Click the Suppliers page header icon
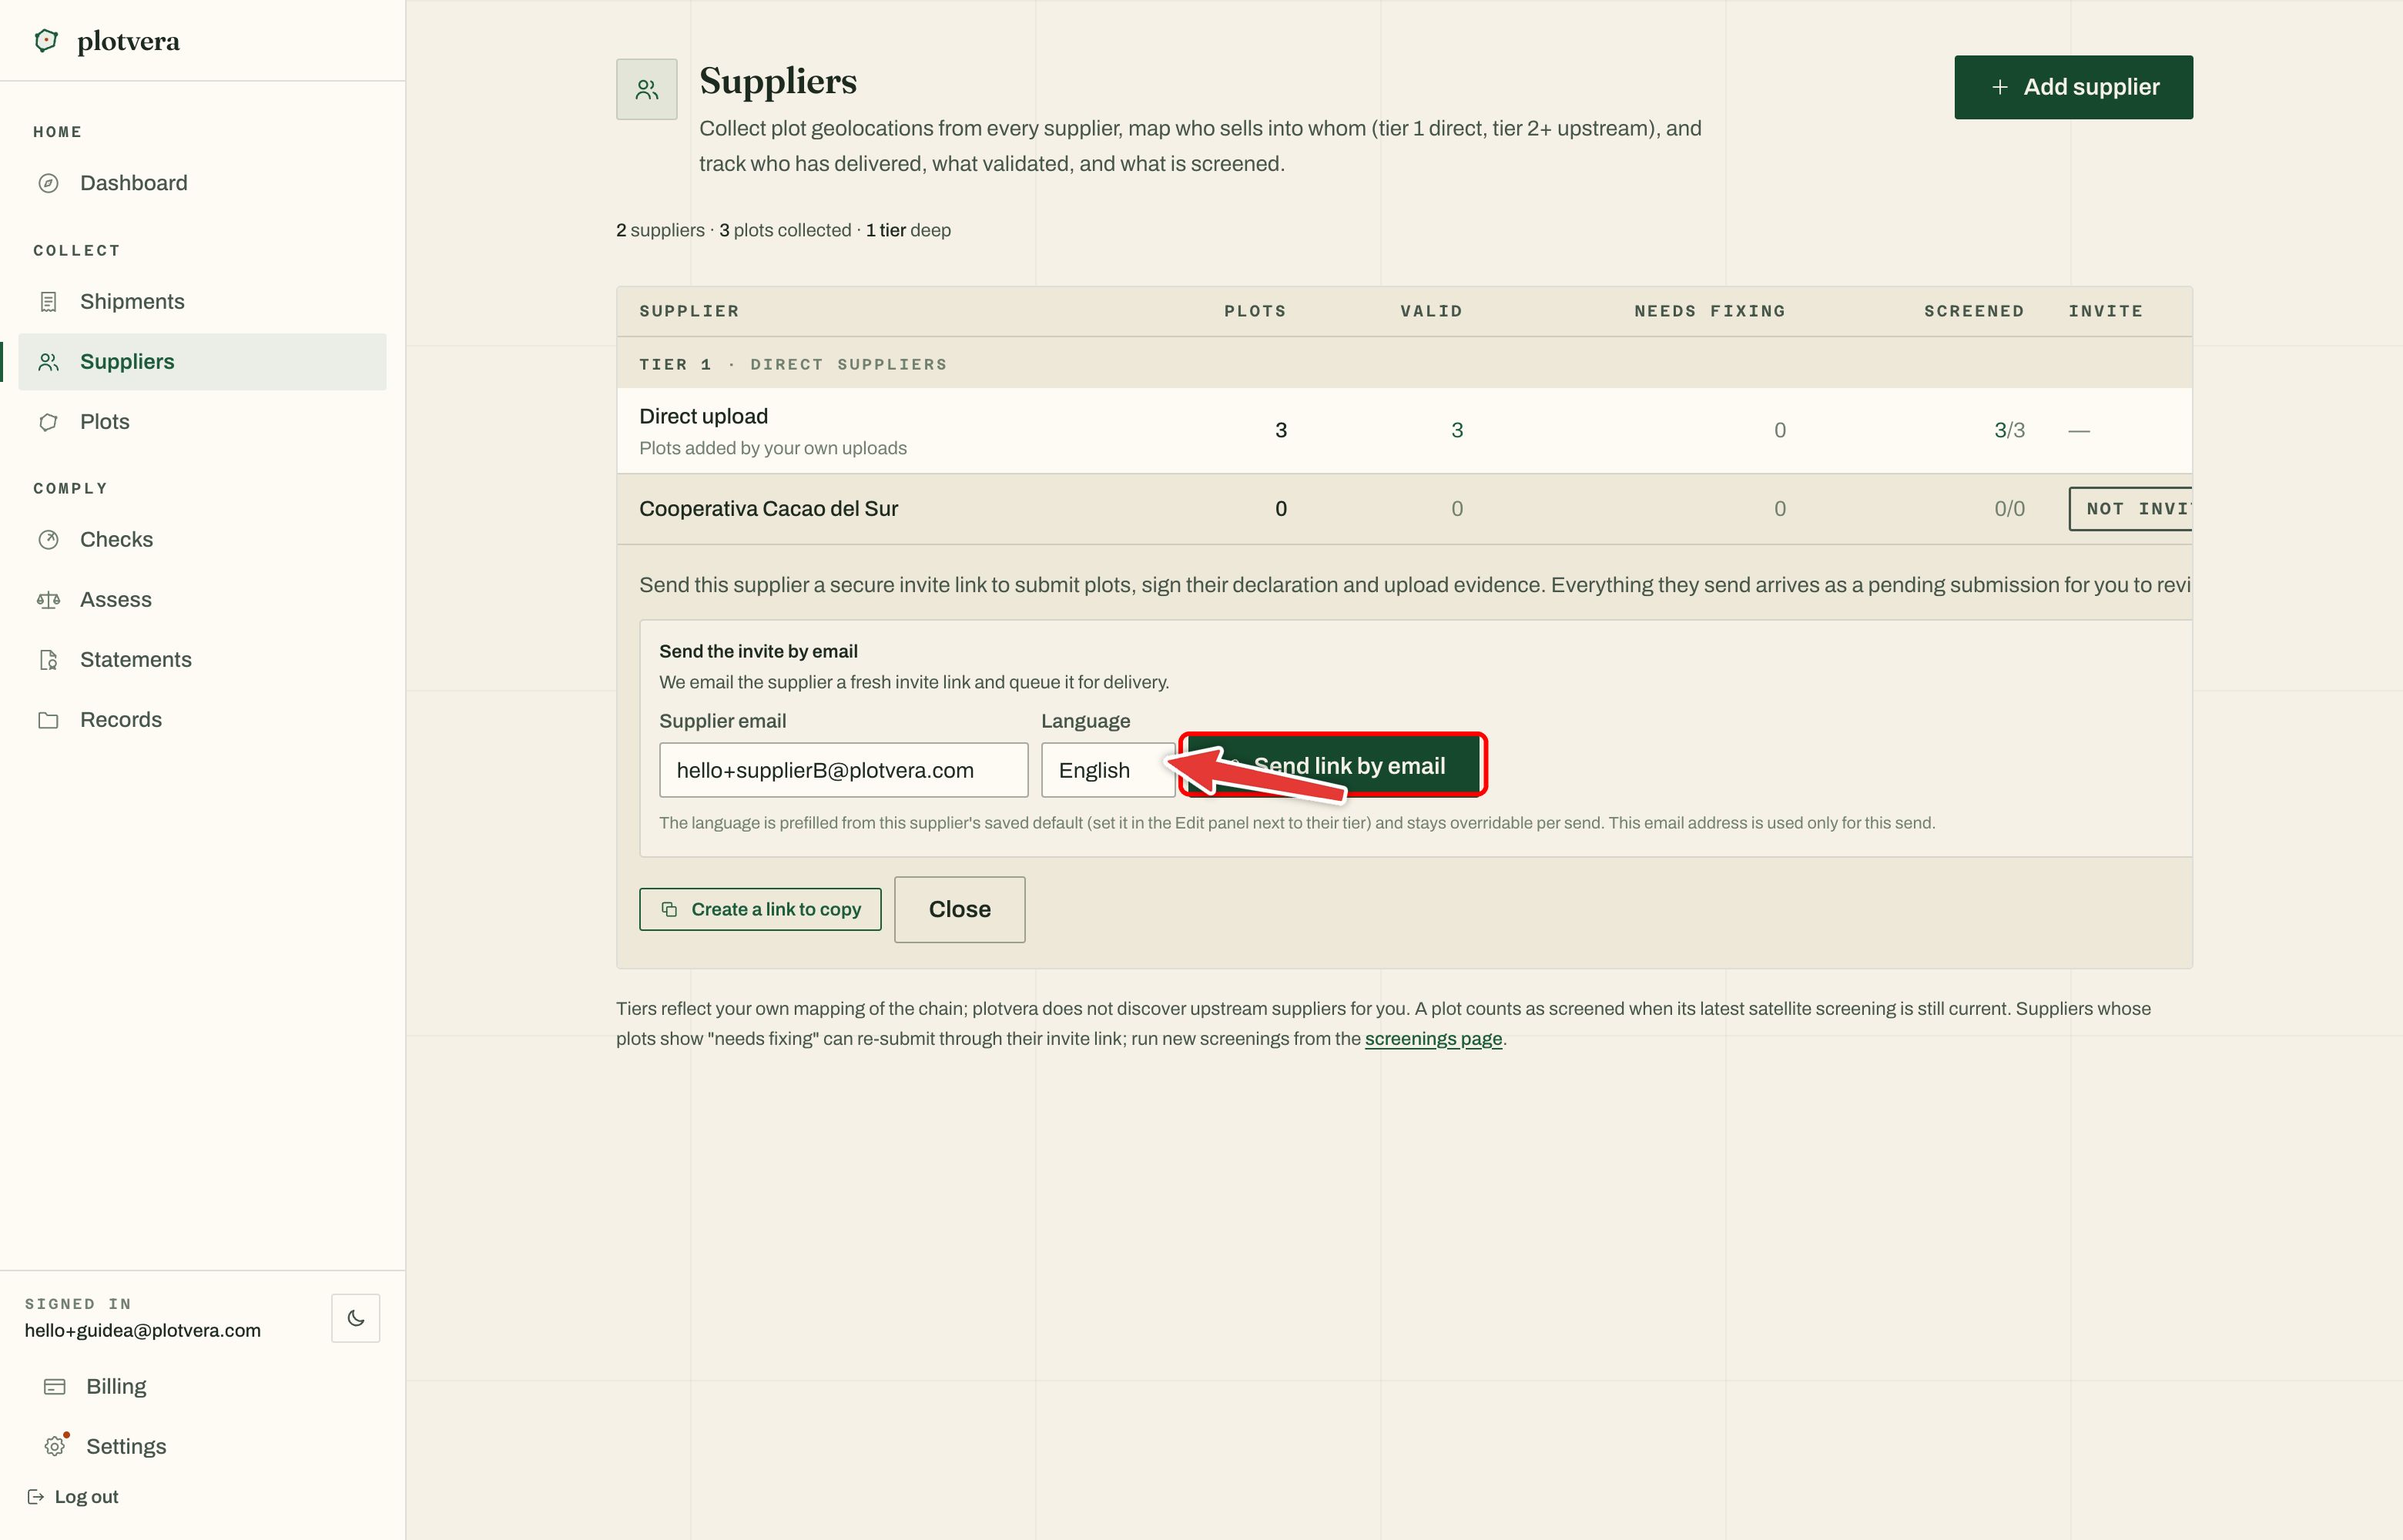2403x1540 pixels. [x=647, y=90]
